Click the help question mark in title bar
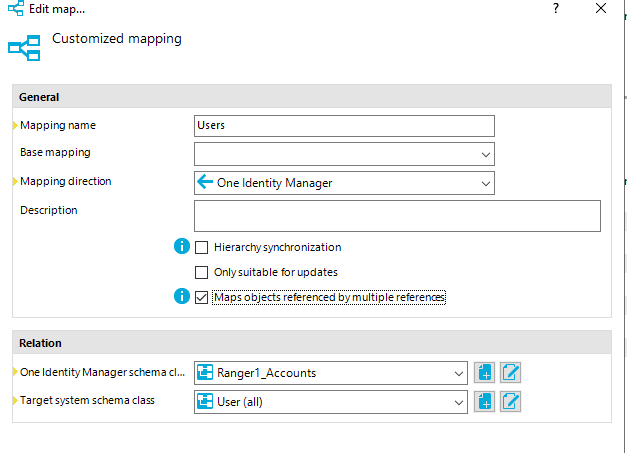 click(x=556, y=8)
